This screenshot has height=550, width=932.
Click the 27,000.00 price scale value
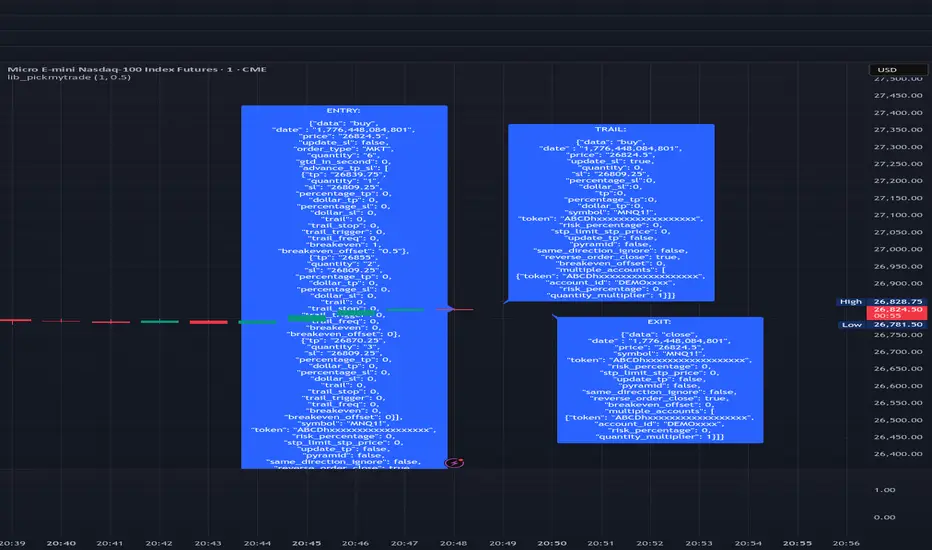898,249
